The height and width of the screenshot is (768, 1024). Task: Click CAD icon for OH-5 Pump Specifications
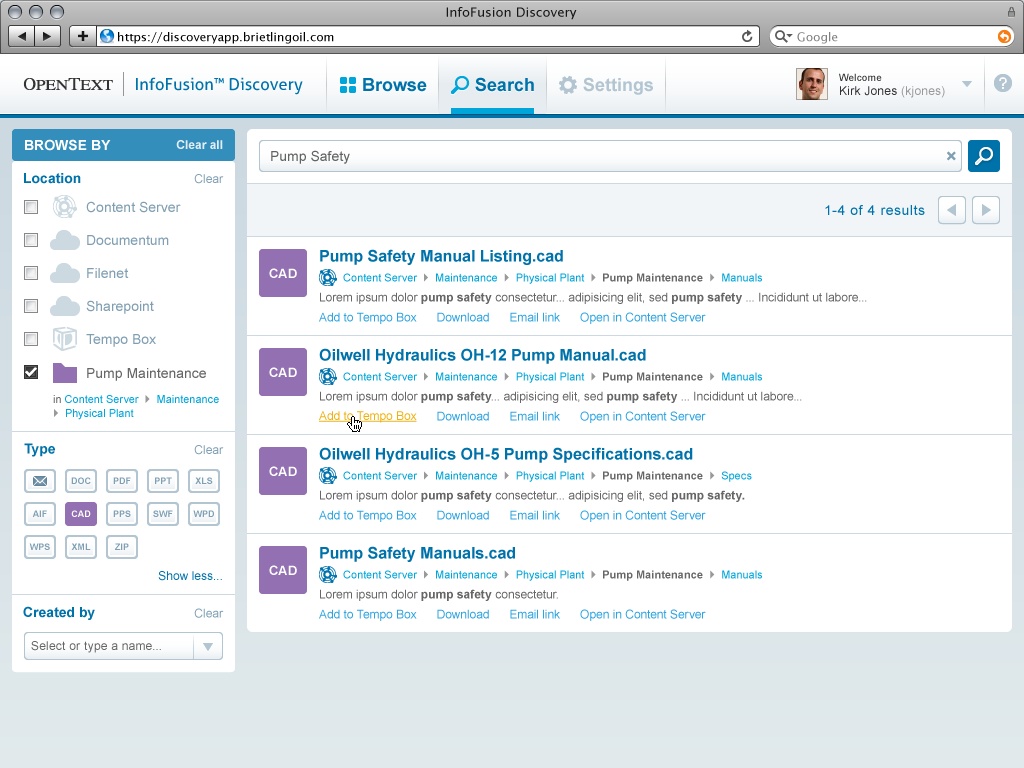pyautogui.click(x=283, y=471)
